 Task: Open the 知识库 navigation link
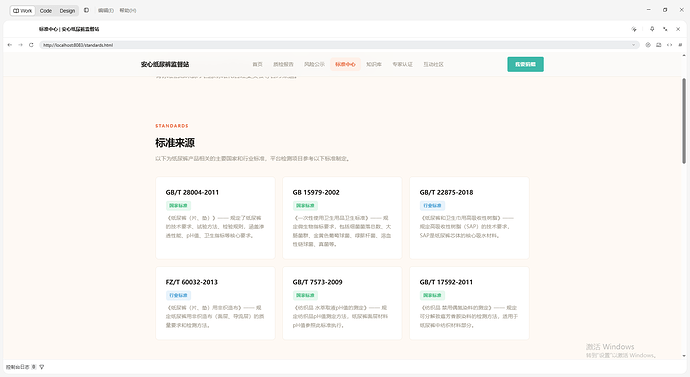pyautogui.click(x=374, y=64)
